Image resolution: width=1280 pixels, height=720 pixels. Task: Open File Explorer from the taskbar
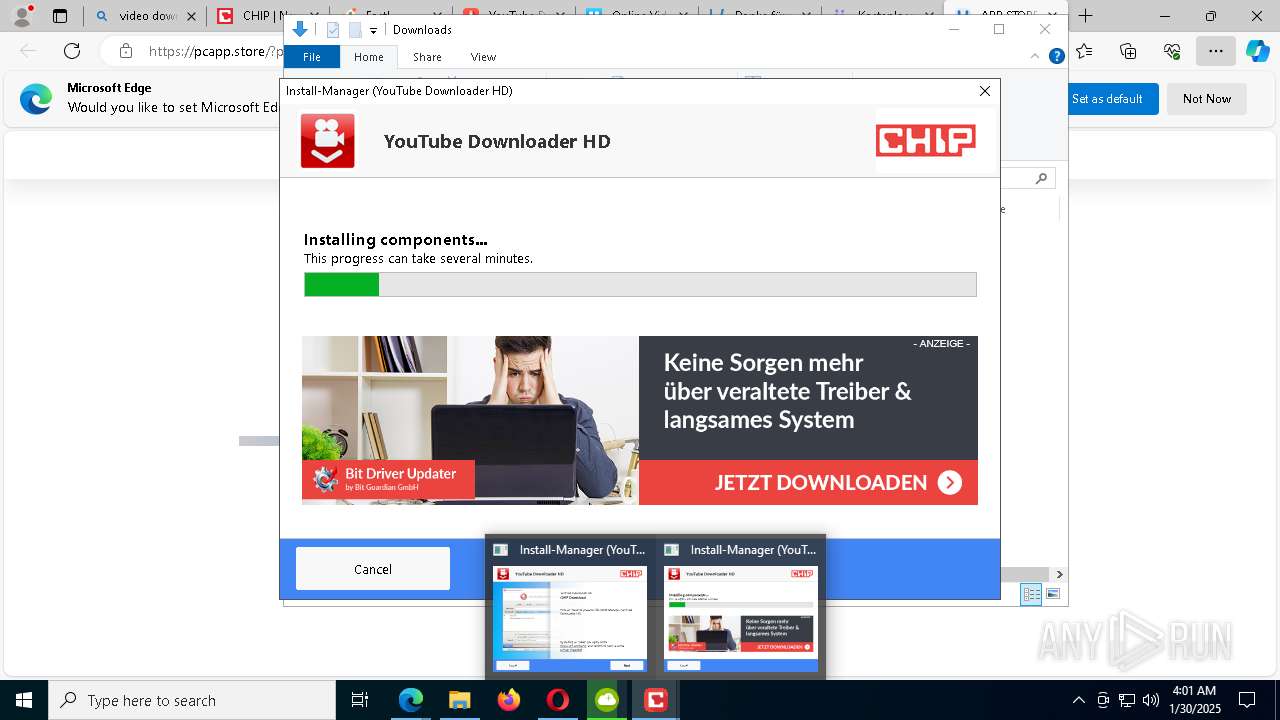click(x=459, y=700)
